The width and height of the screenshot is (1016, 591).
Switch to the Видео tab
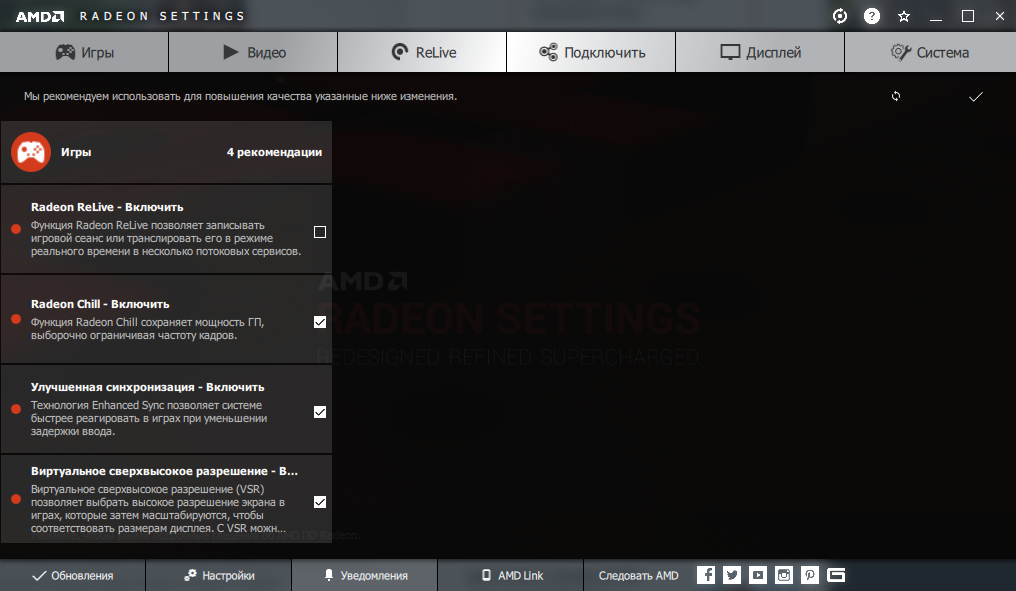coord(253,52)
